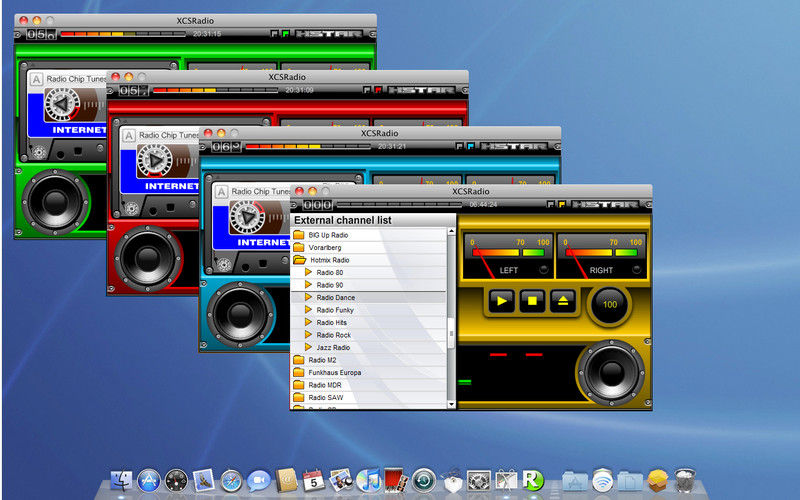Expand the Radio MDR folder
This screenshot has height=500, width=800.
(x=299, y=385)
